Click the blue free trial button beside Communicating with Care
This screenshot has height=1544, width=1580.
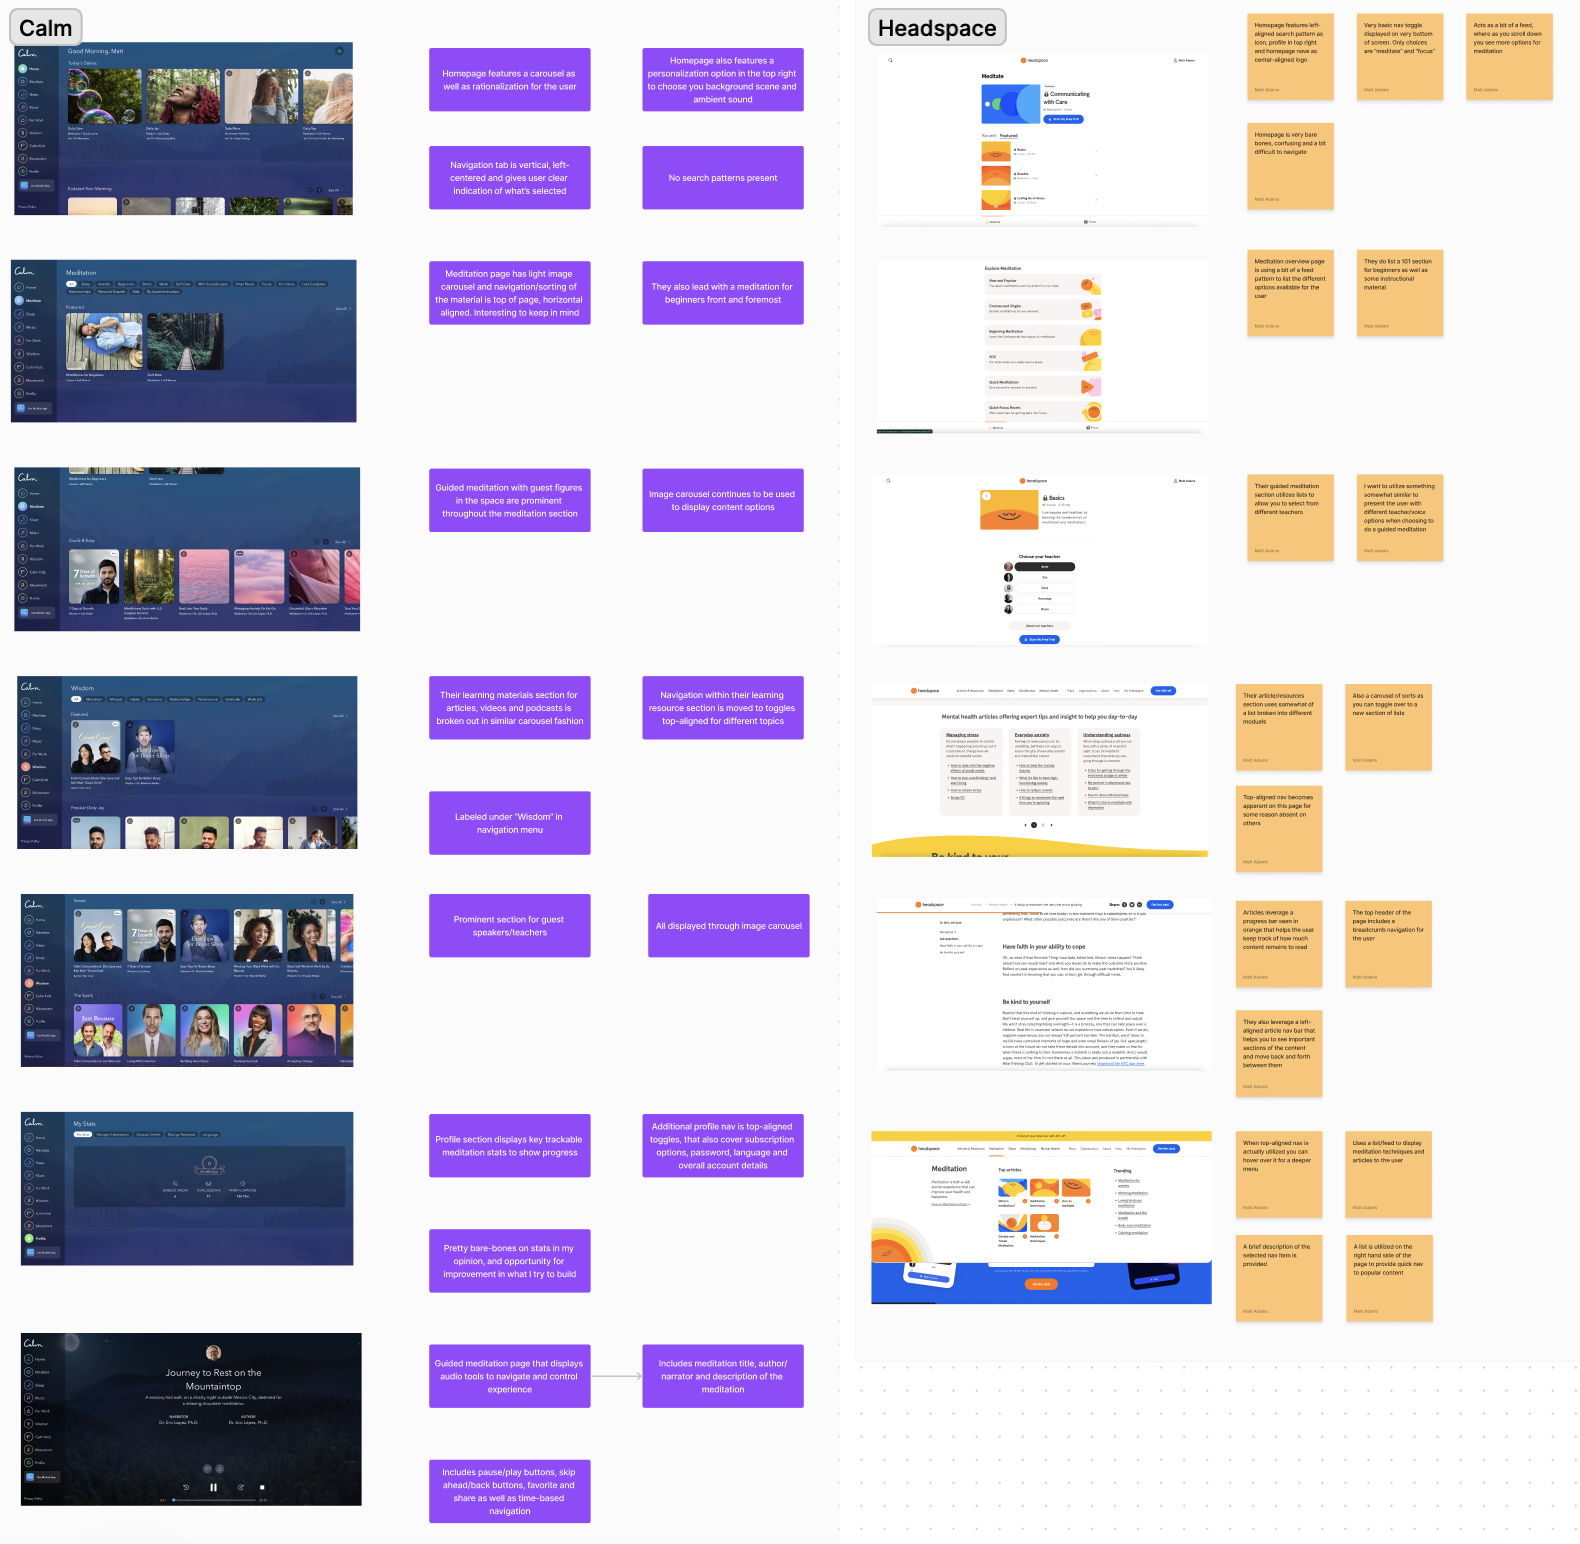(1064, 119)
